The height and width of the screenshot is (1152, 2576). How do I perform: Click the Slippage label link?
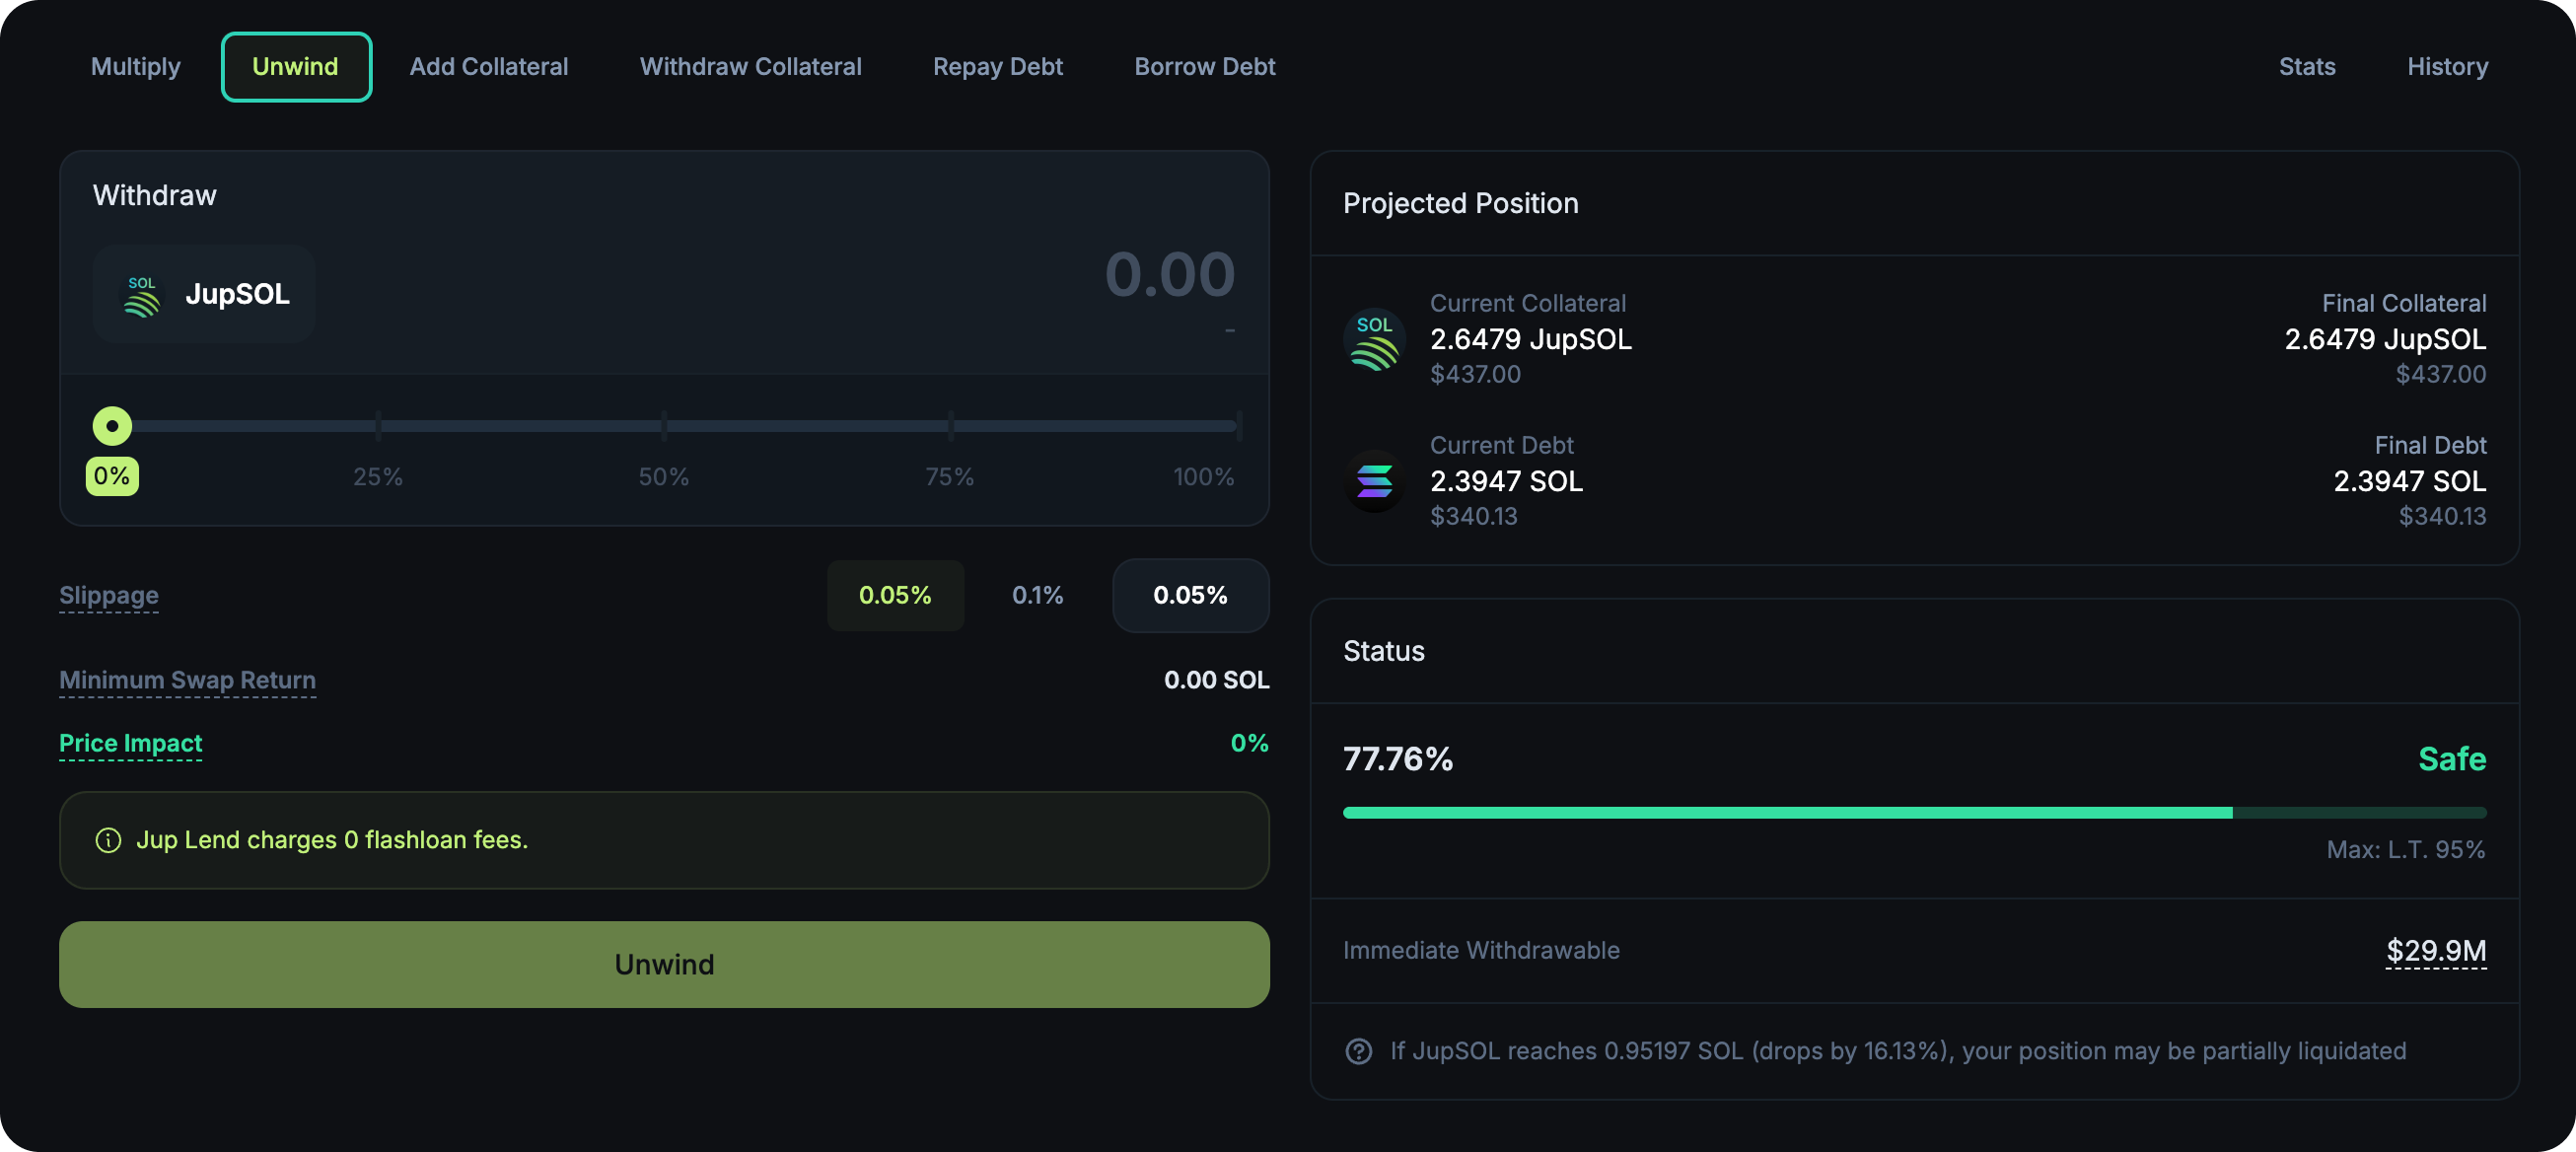pos(109,596)
